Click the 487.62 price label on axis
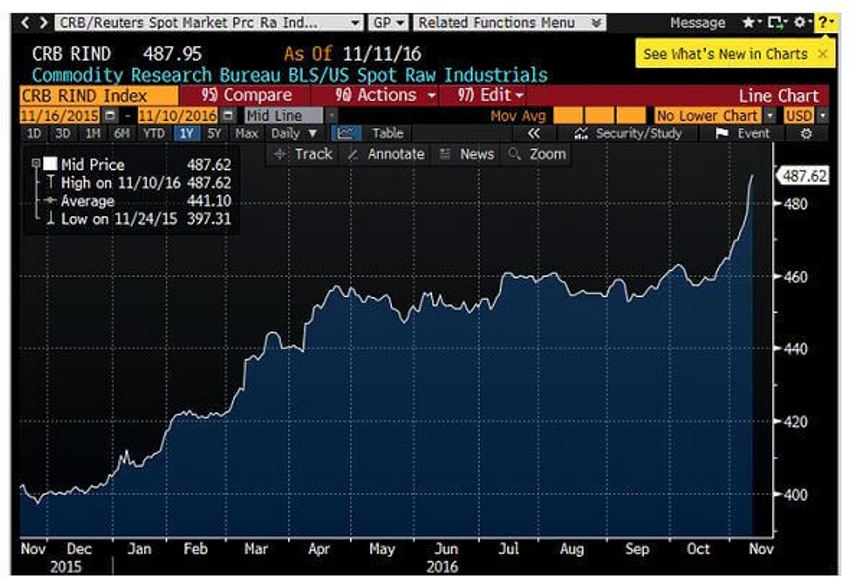This screenshot has width=850, height=586. [804, 176]
